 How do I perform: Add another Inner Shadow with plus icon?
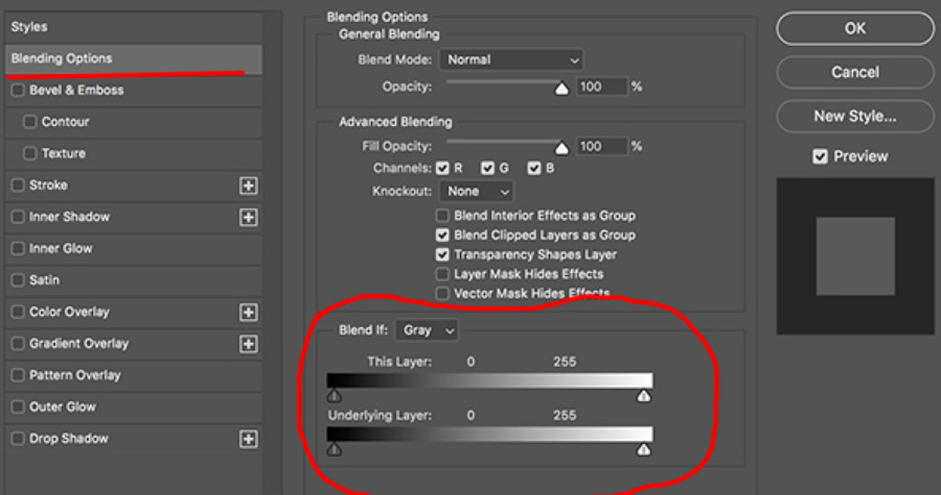point(248,217)
